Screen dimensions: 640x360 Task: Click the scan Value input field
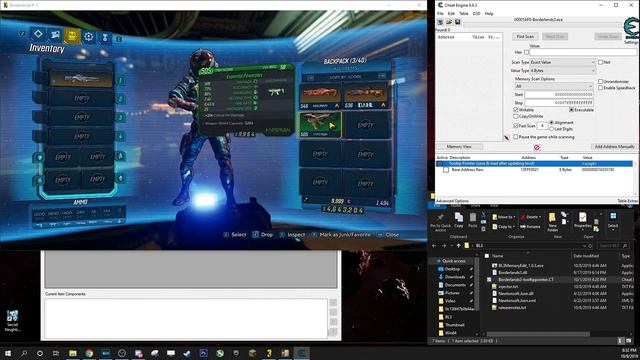583,52
